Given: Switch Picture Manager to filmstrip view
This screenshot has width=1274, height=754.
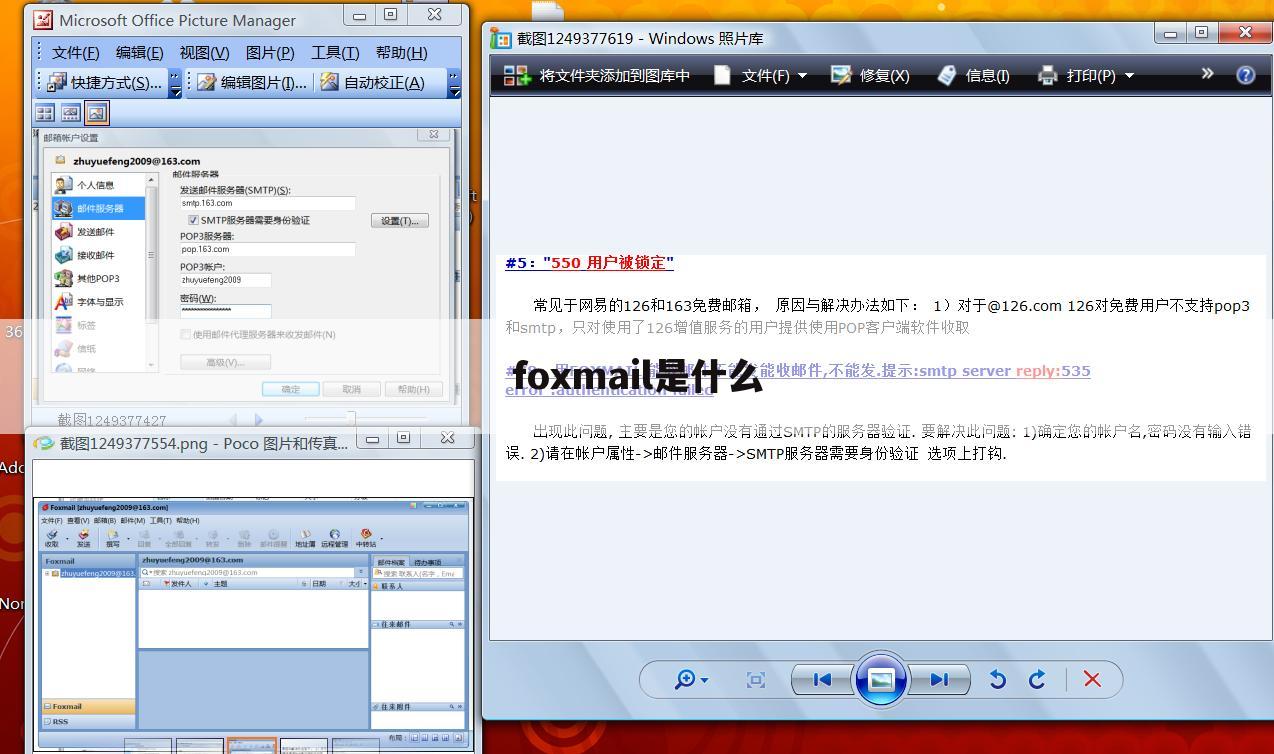Looking at the screenshot, I should coord(70,113).
